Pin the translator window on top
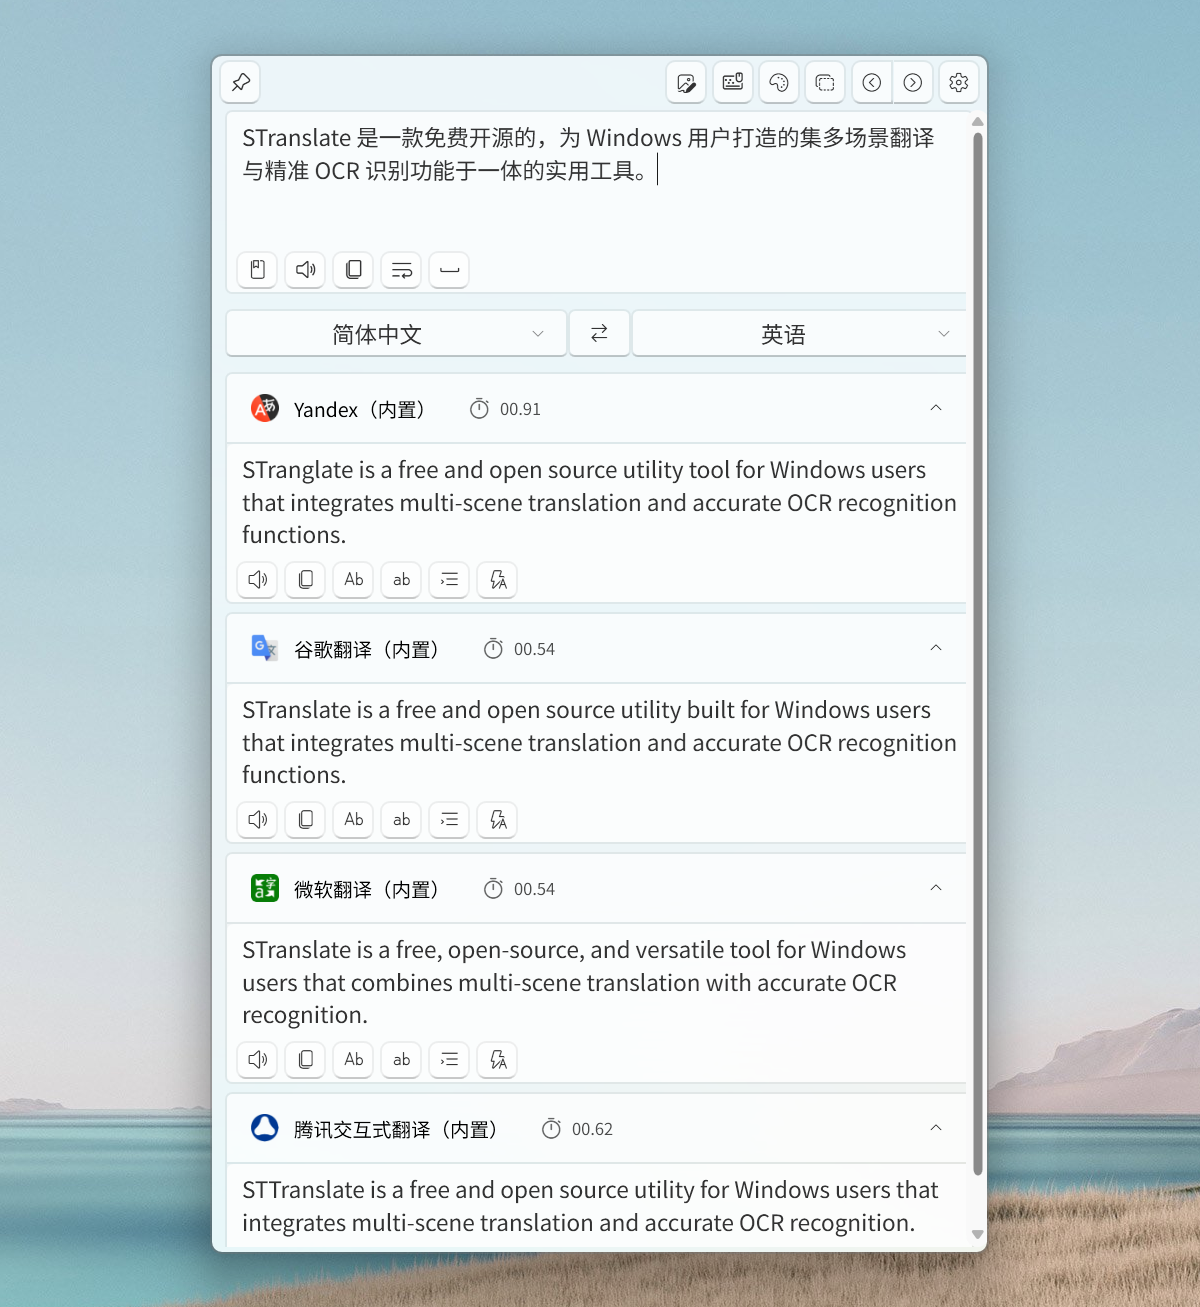1200x1307 pixels. [x=241, y=83]
